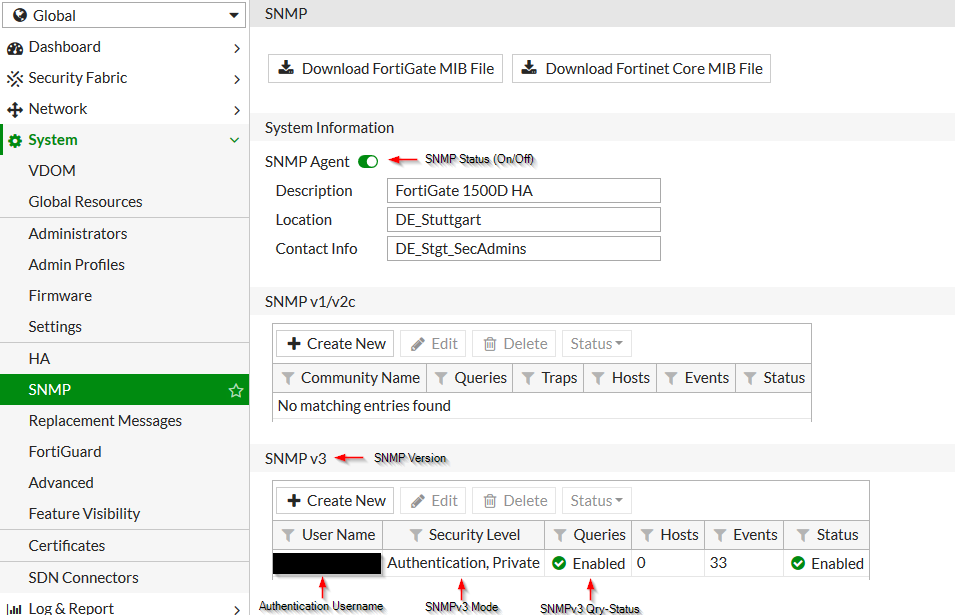The width and height of the screenshot is (955, 615).
Task: Click the Contact Info input field
Action: pyautogui.click(x=524, y=248)
